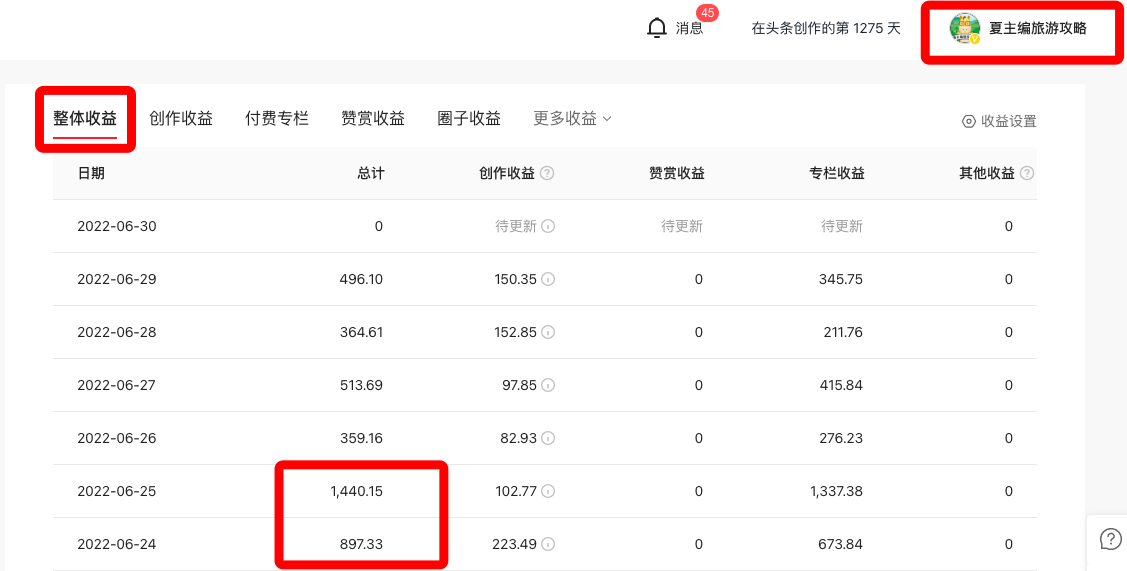Select the 2022-06-24 date cell
Viewport: 1127px width, 571px height.
click(x=117, y=544)
